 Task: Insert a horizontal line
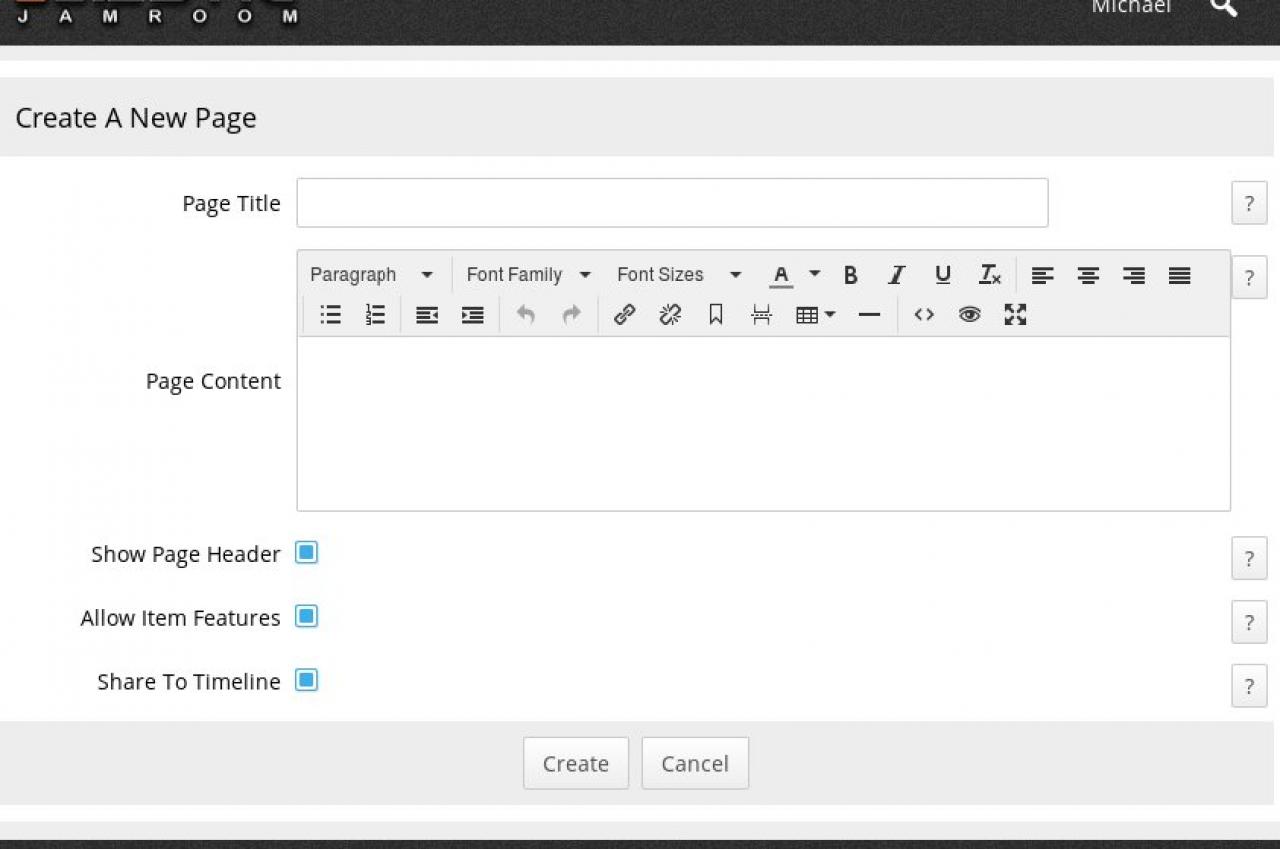click(x=869, y=315)
